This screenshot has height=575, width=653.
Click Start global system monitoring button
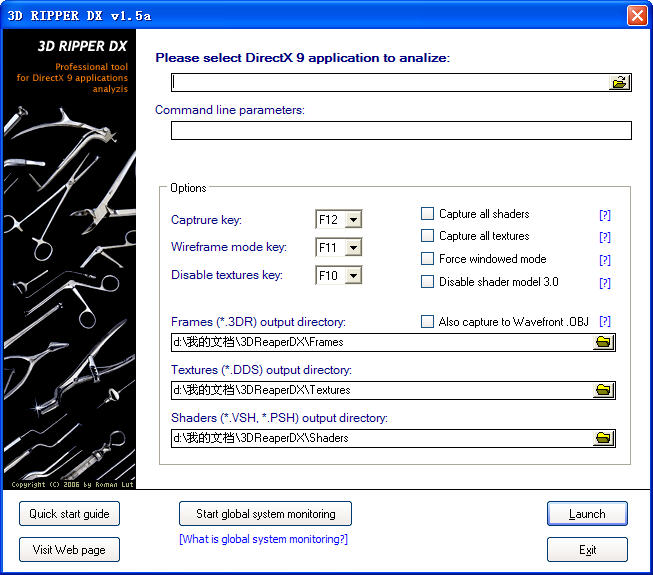(x=265, y=514)
